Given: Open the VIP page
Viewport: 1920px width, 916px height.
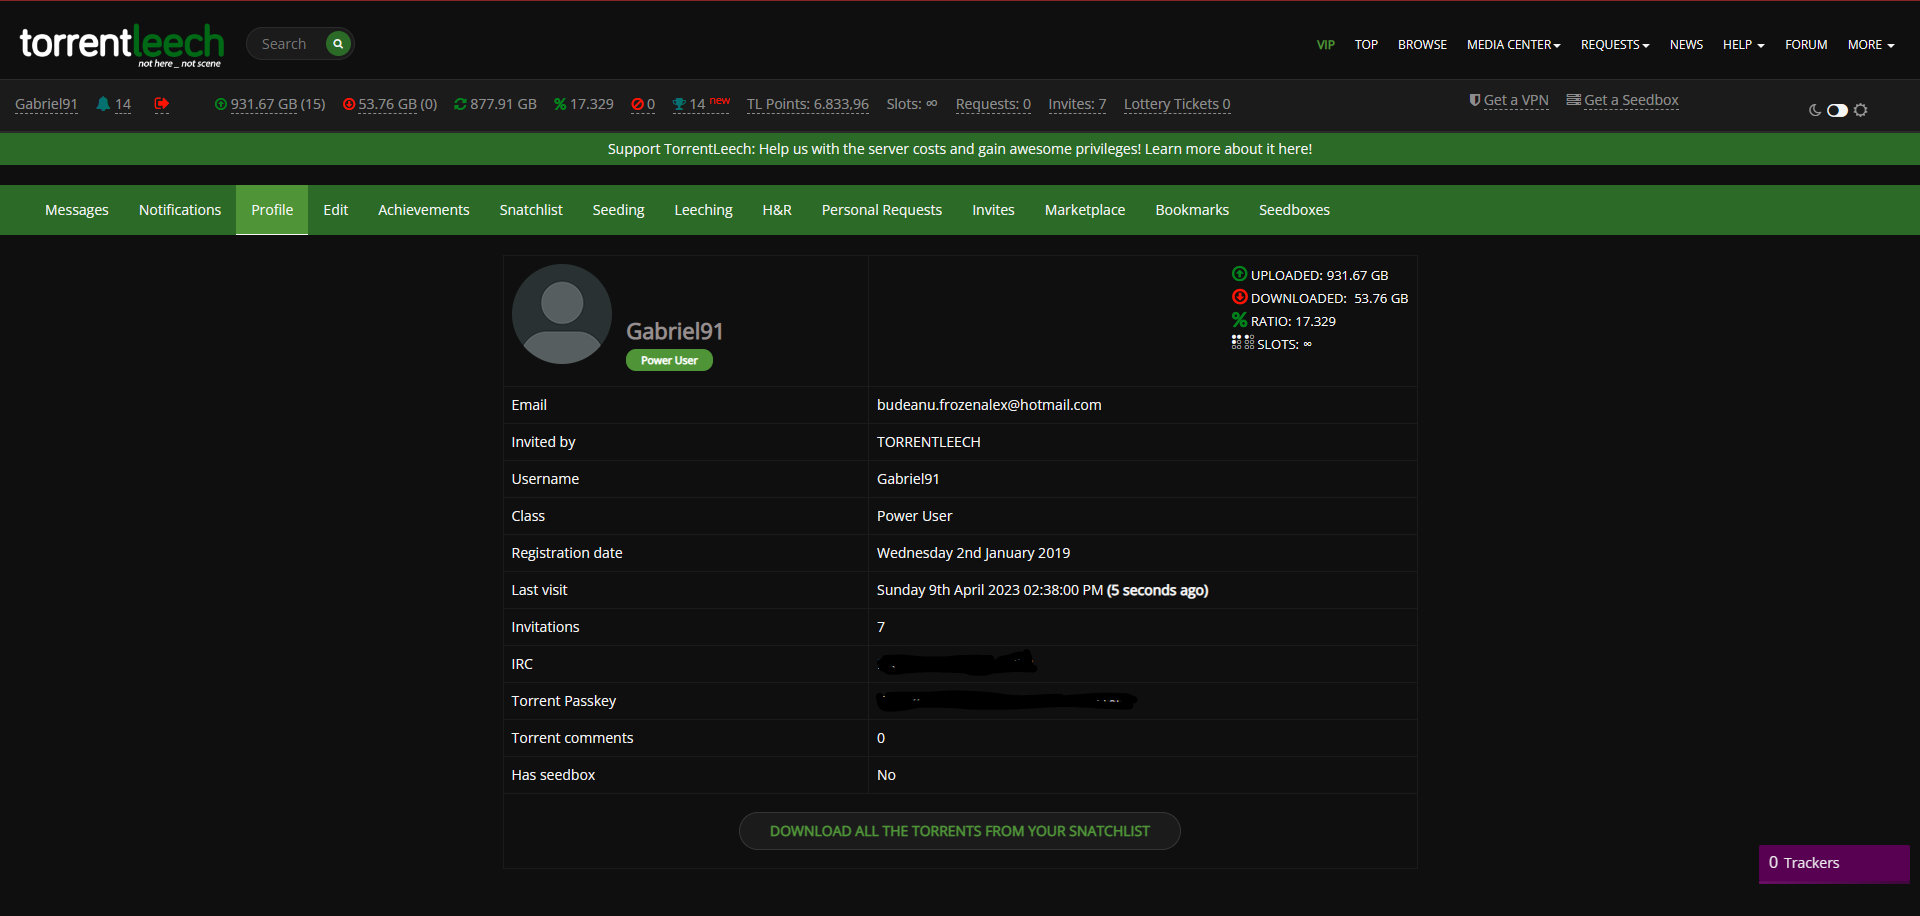Looking at the screenshot, I should pyautogui.click(x=1326, y=45).
